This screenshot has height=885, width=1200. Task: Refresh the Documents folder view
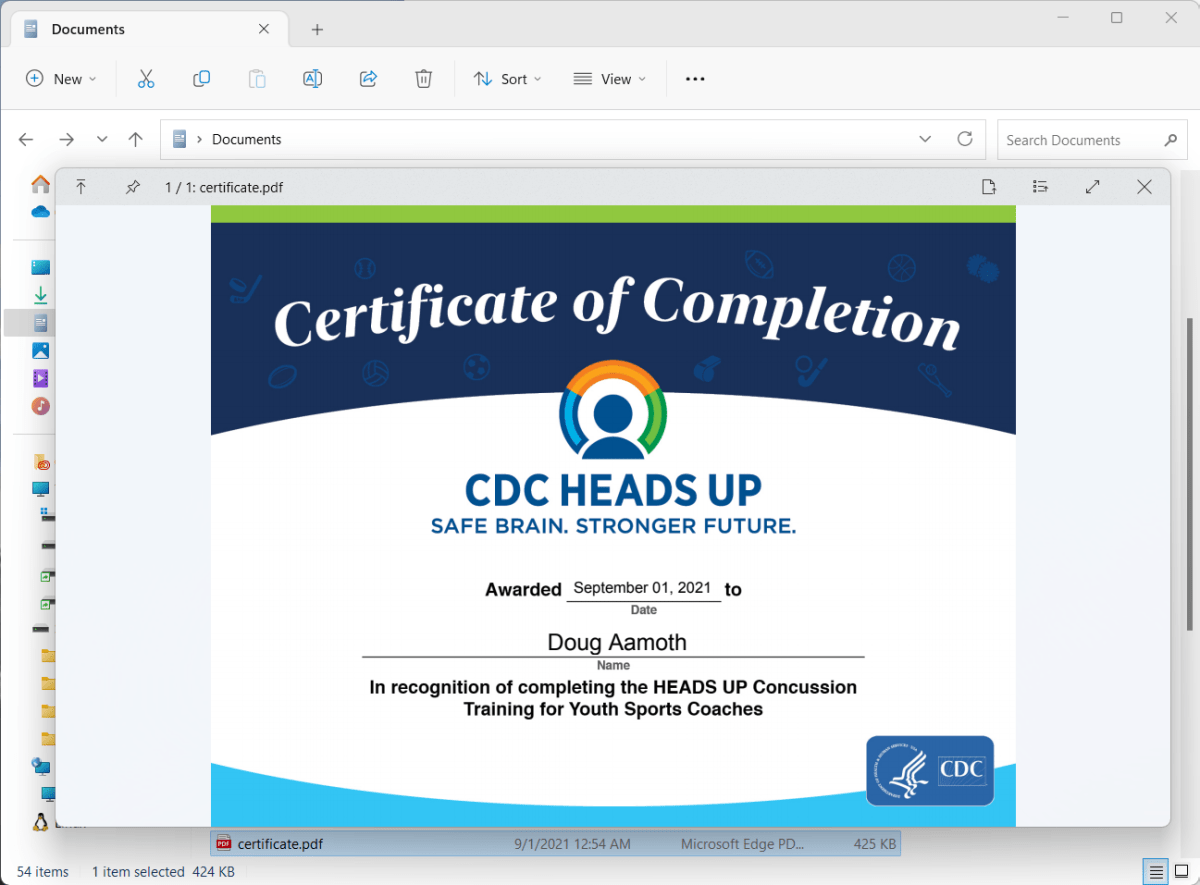pyautogui.click(x=965, y=139)
